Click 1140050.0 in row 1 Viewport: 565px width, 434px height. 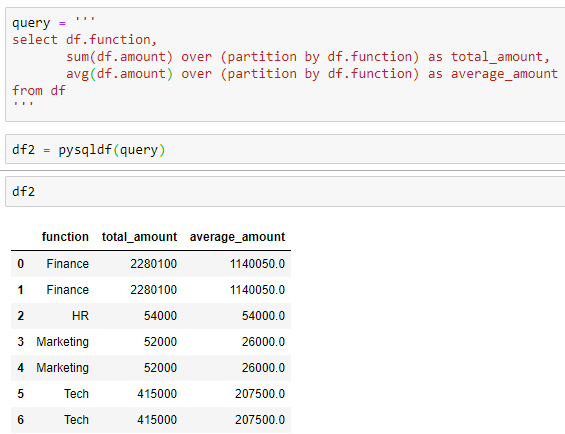258,290
